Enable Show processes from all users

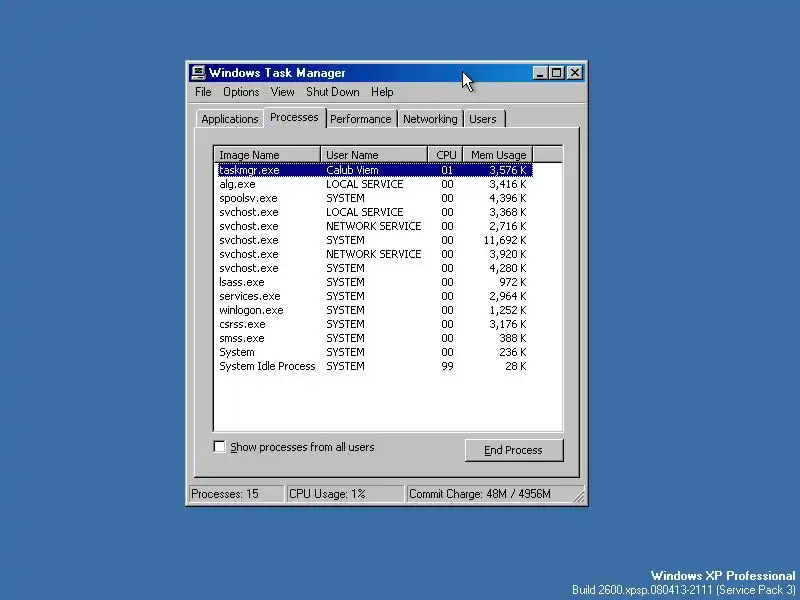219,447
